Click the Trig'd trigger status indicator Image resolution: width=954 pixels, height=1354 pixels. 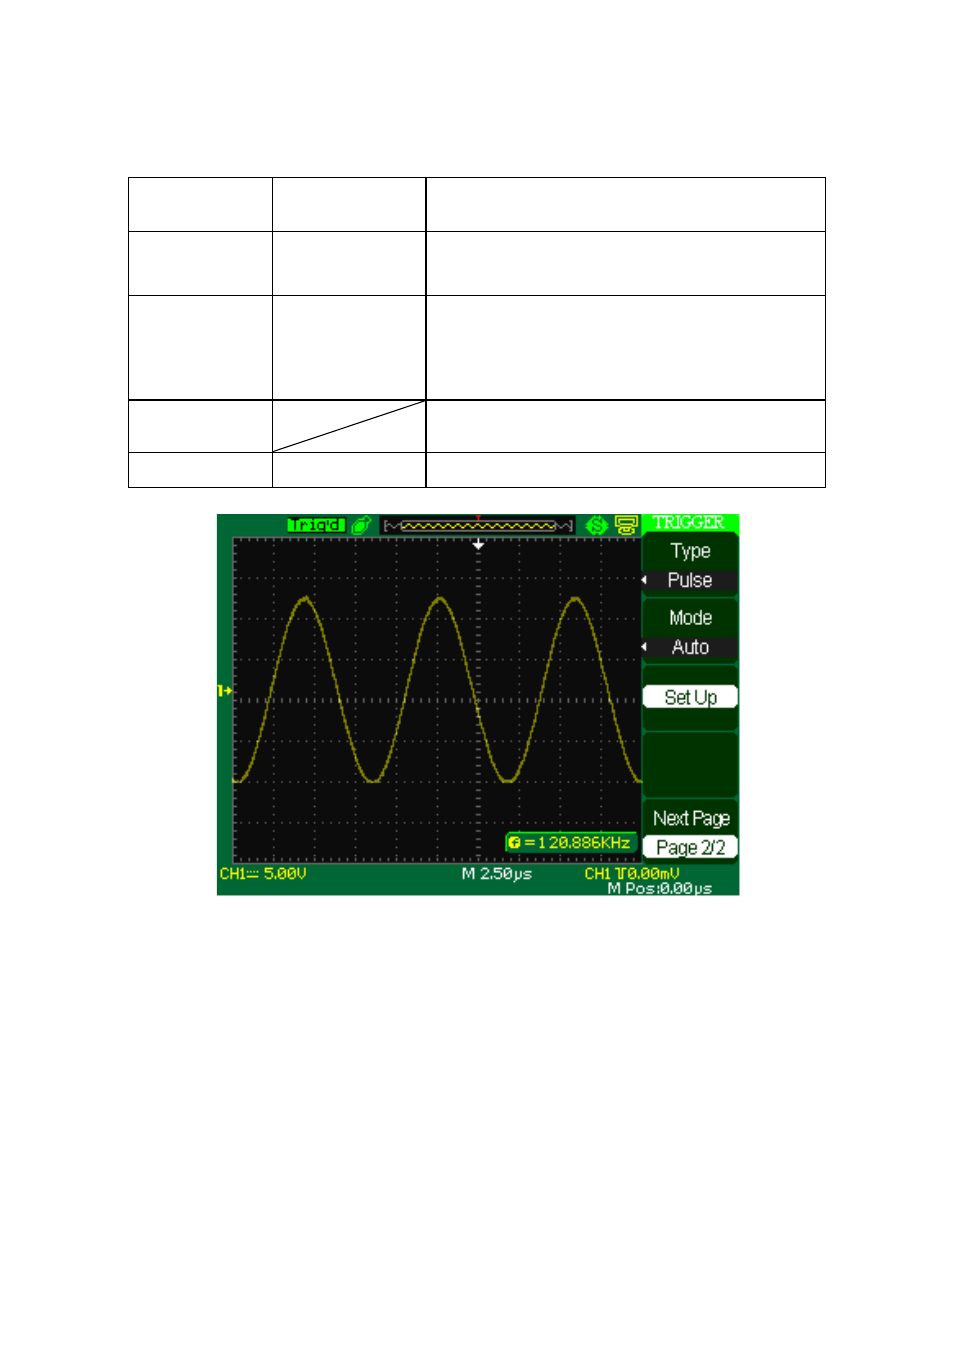tap(316, 525)
